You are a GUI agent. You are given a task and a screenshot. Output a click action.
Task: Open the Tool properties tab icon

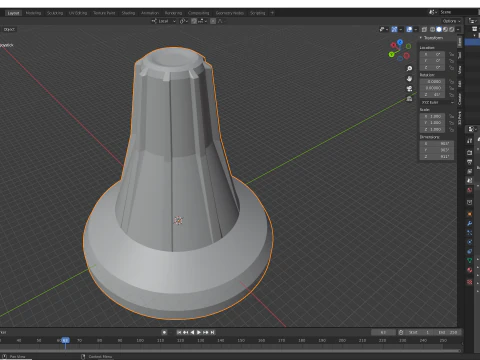pyautogui.click(x=470, y=141)
